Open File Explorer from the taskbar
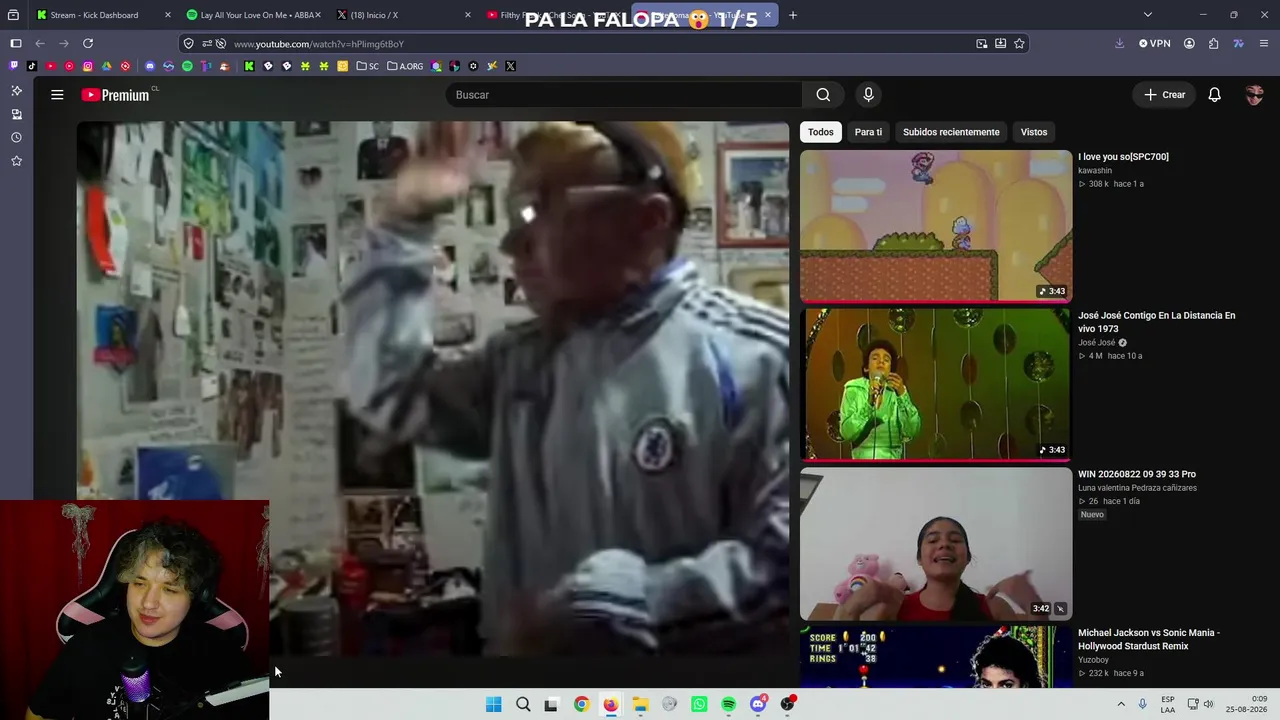 click(x=640, y=704)
